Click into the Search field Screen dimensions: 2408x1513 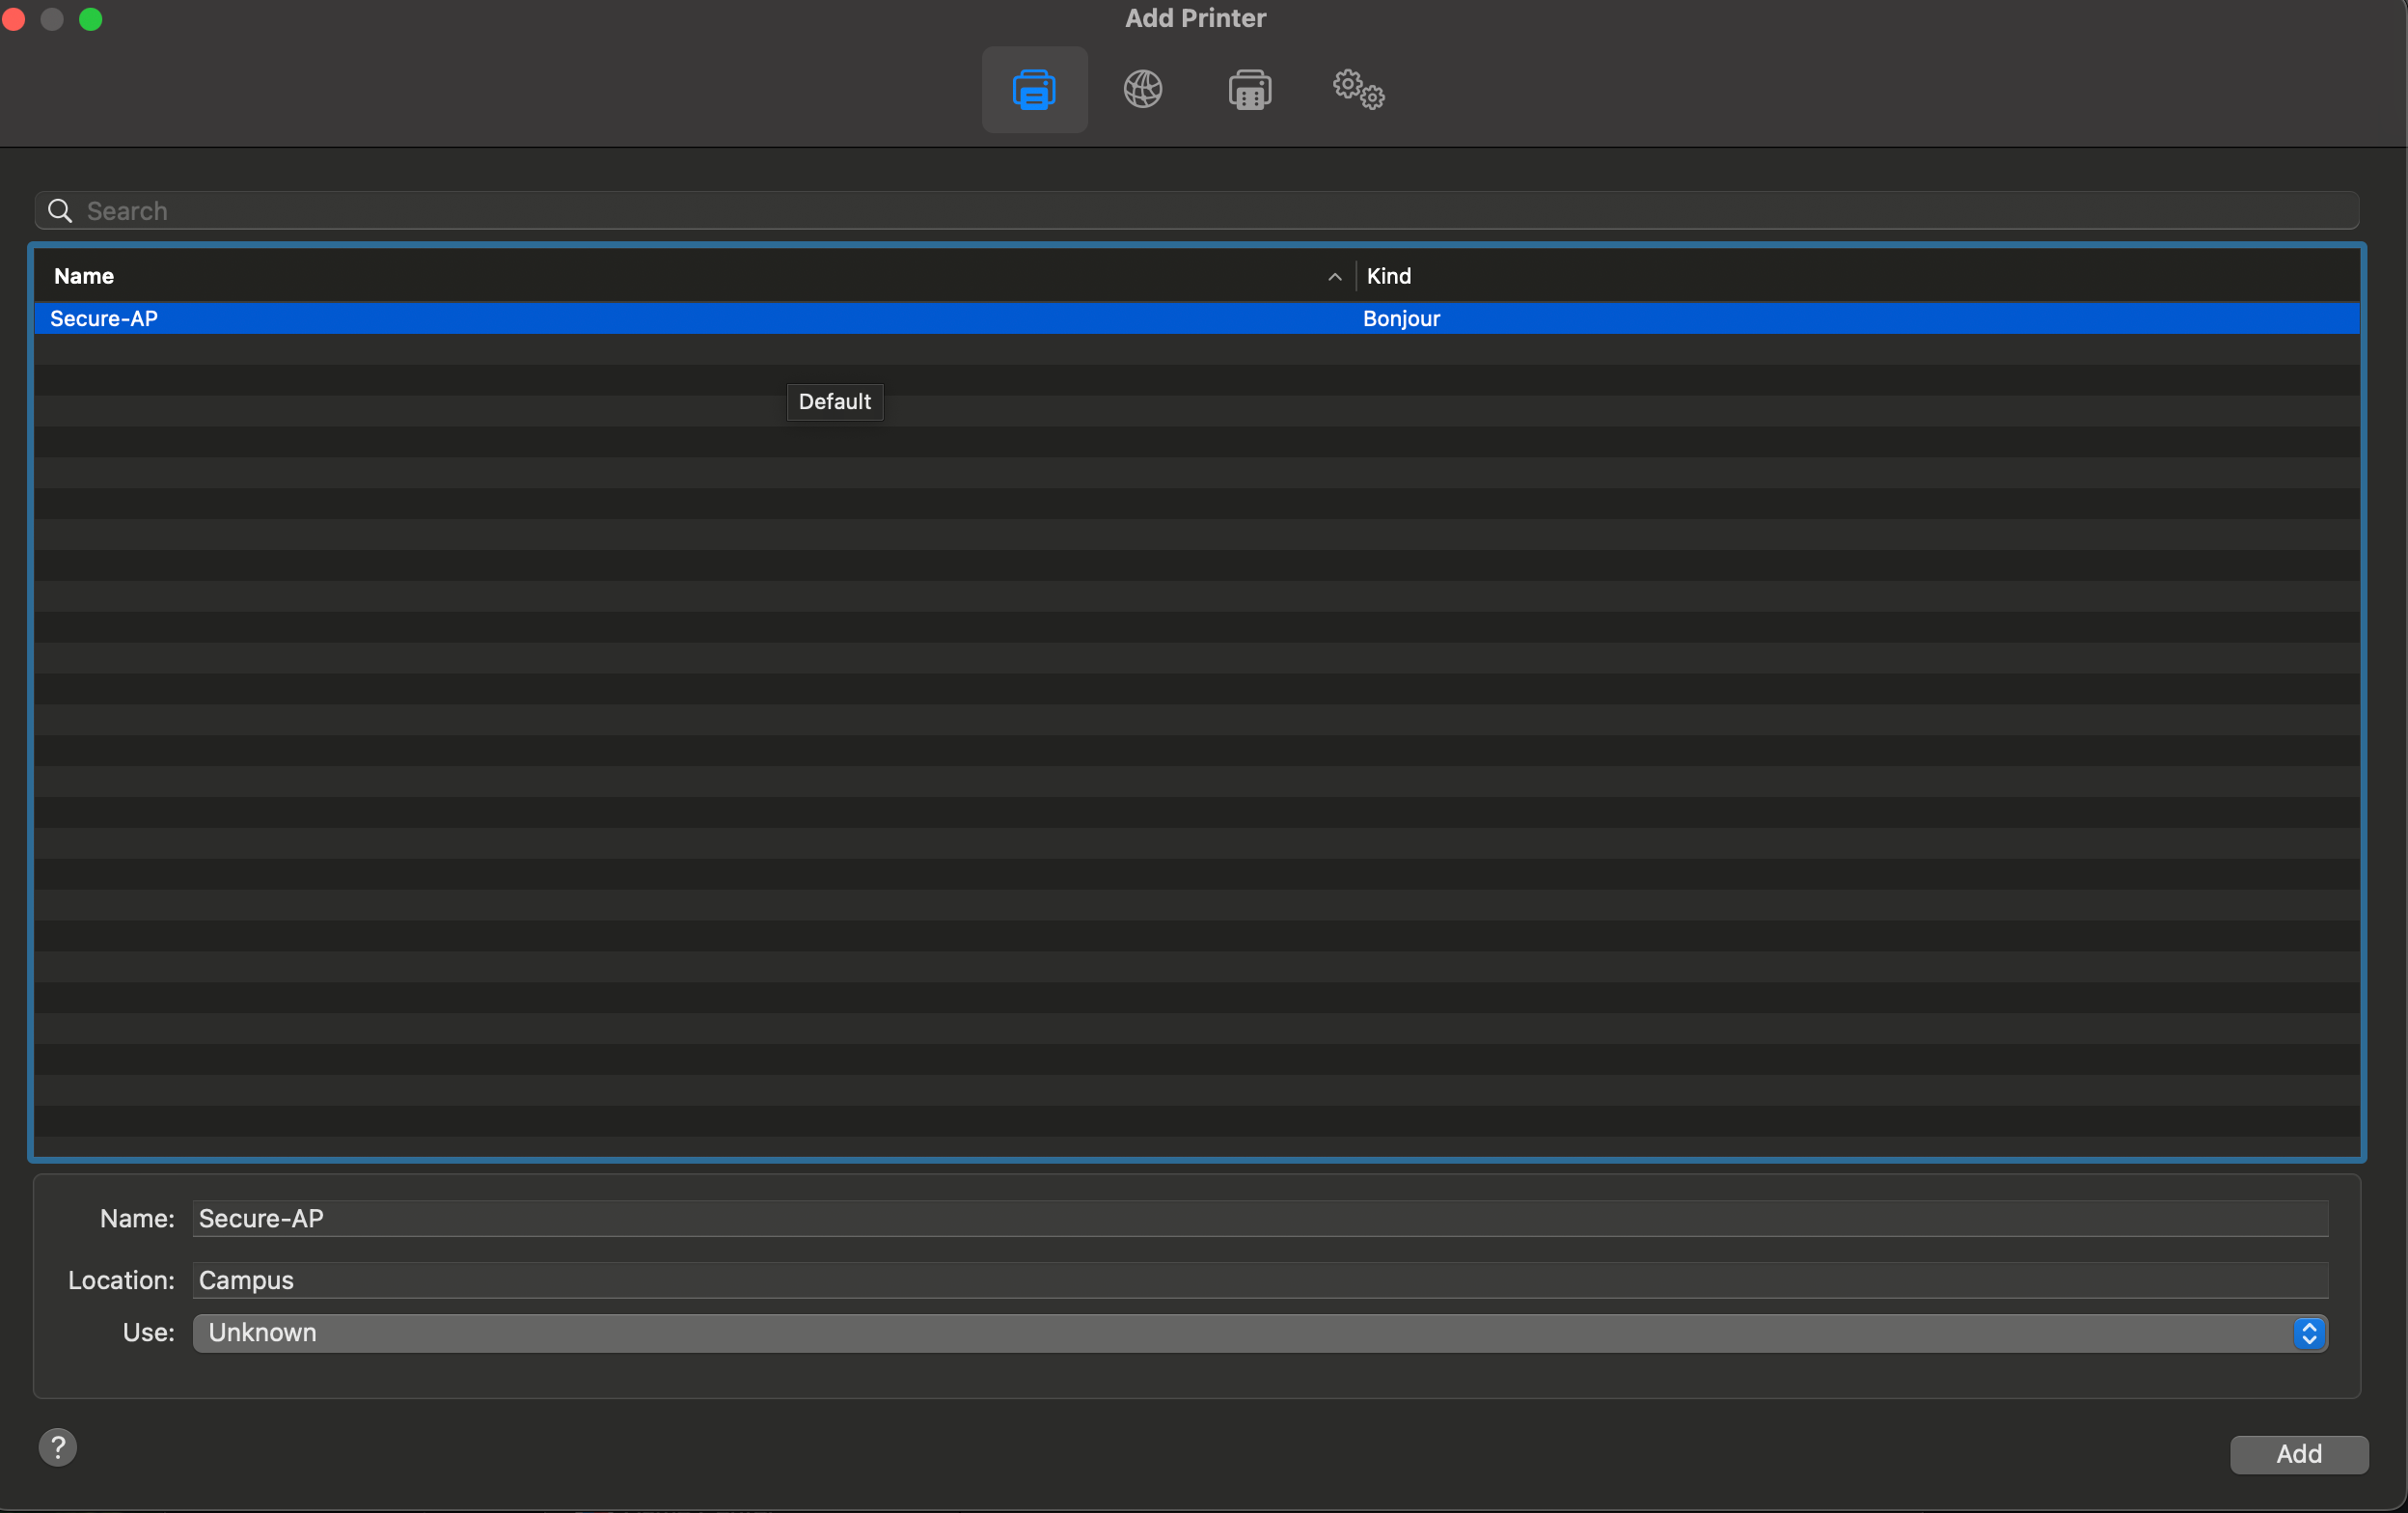[x=1200, y=211]
